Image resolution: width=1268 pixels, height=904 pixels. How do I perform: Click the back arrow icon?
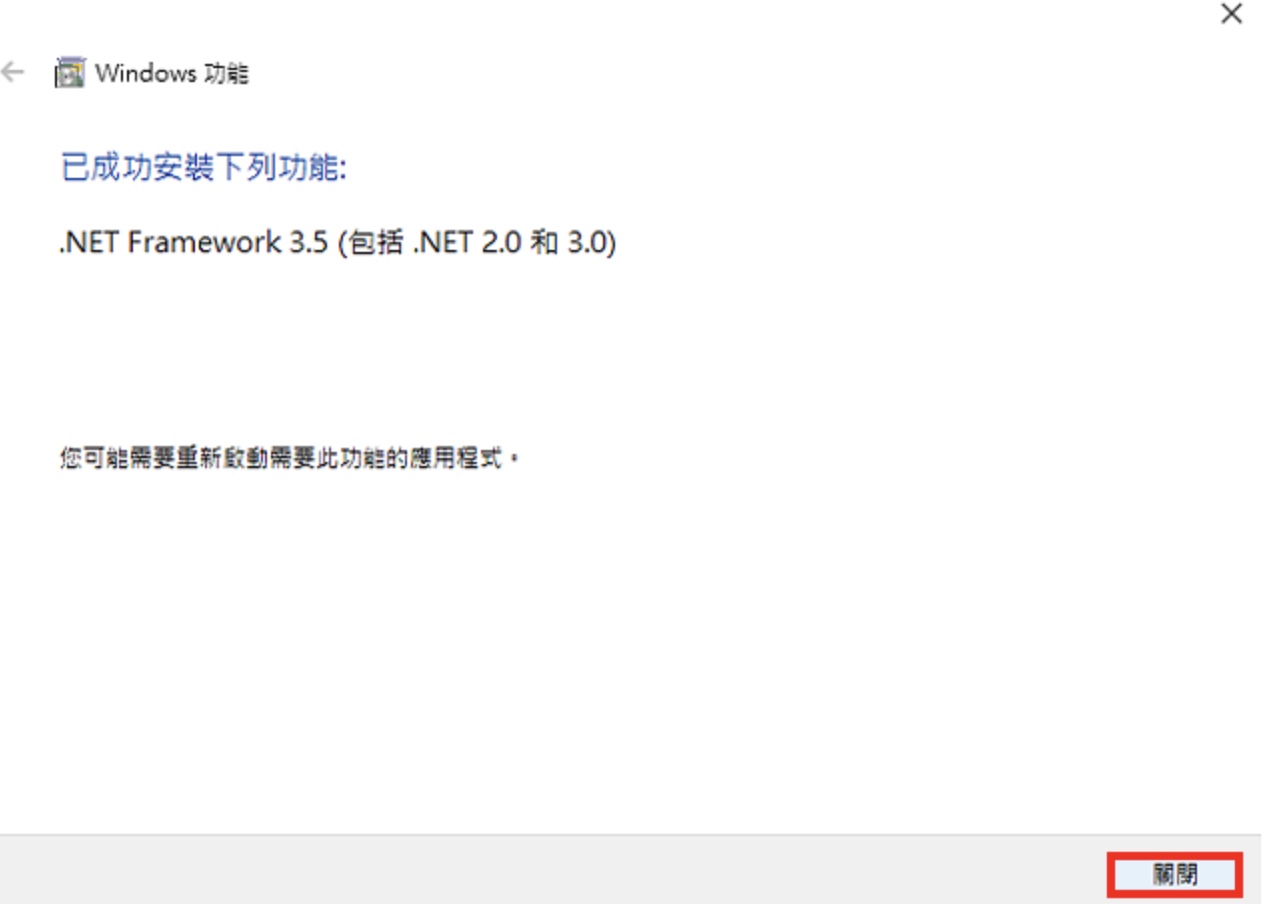coord(12,73)
